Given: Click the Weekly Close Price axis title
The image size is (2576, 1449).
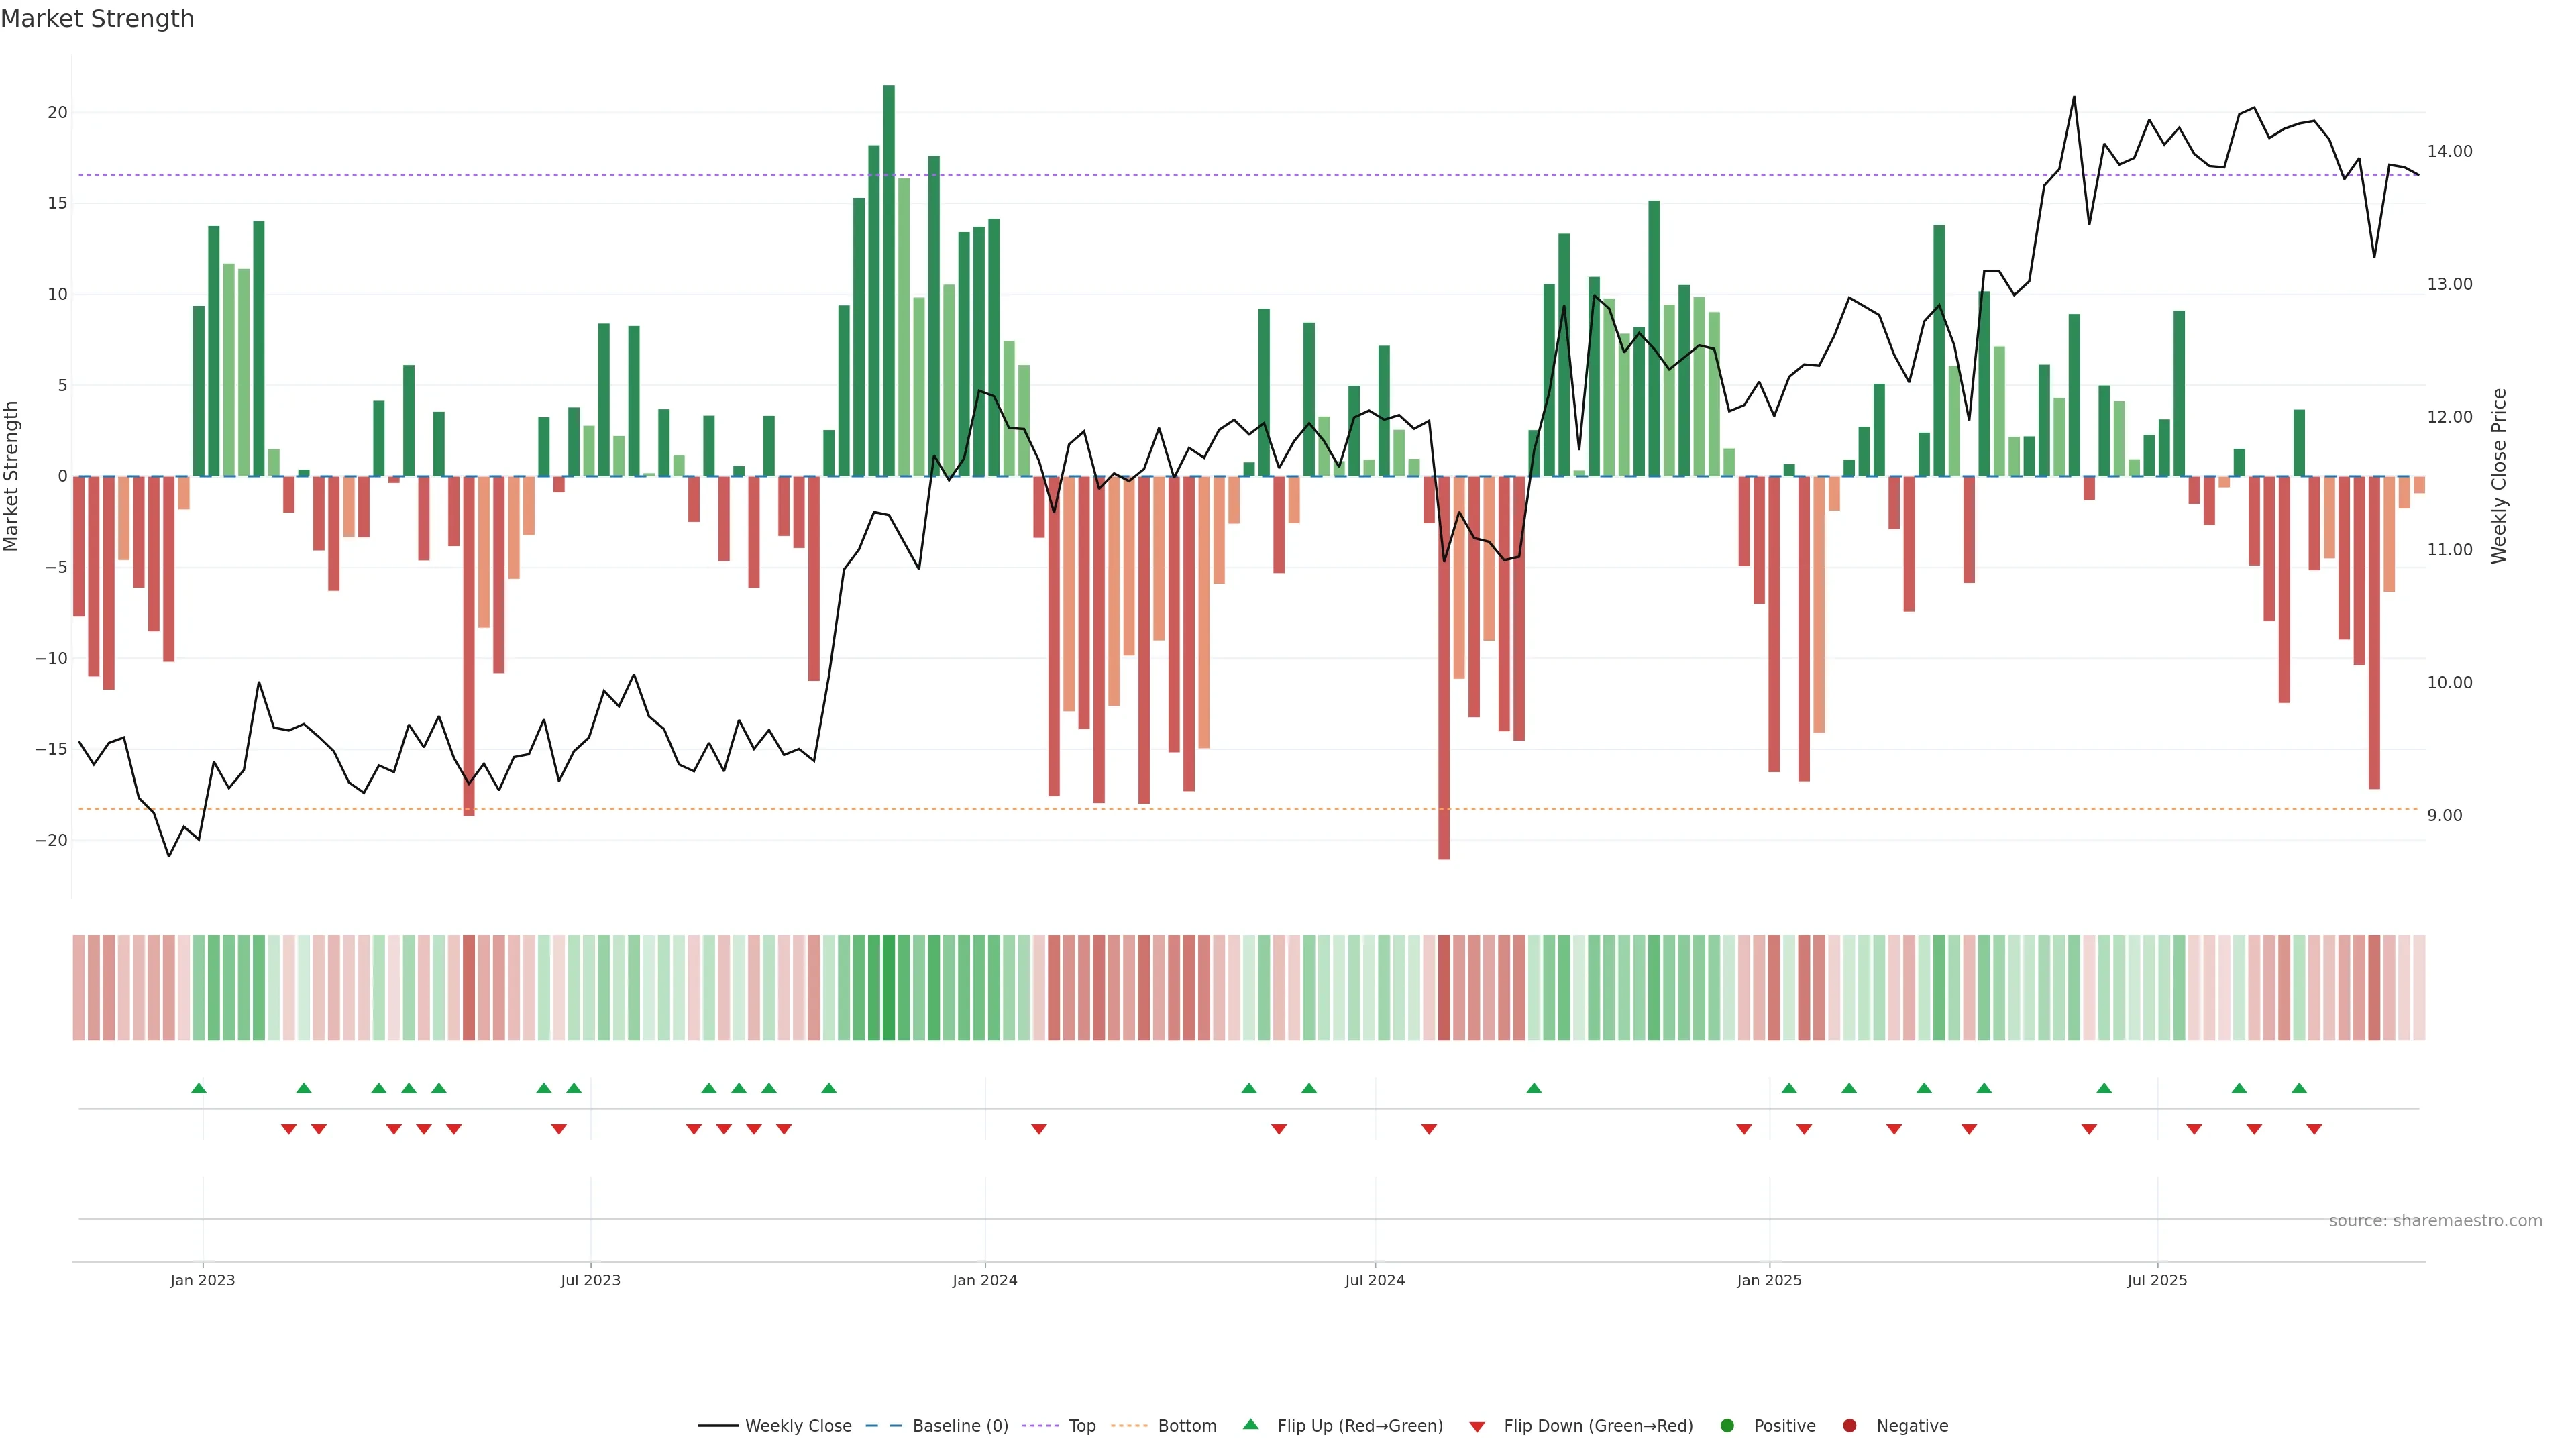Looking at the screenshot, I should coord(2499,476).
